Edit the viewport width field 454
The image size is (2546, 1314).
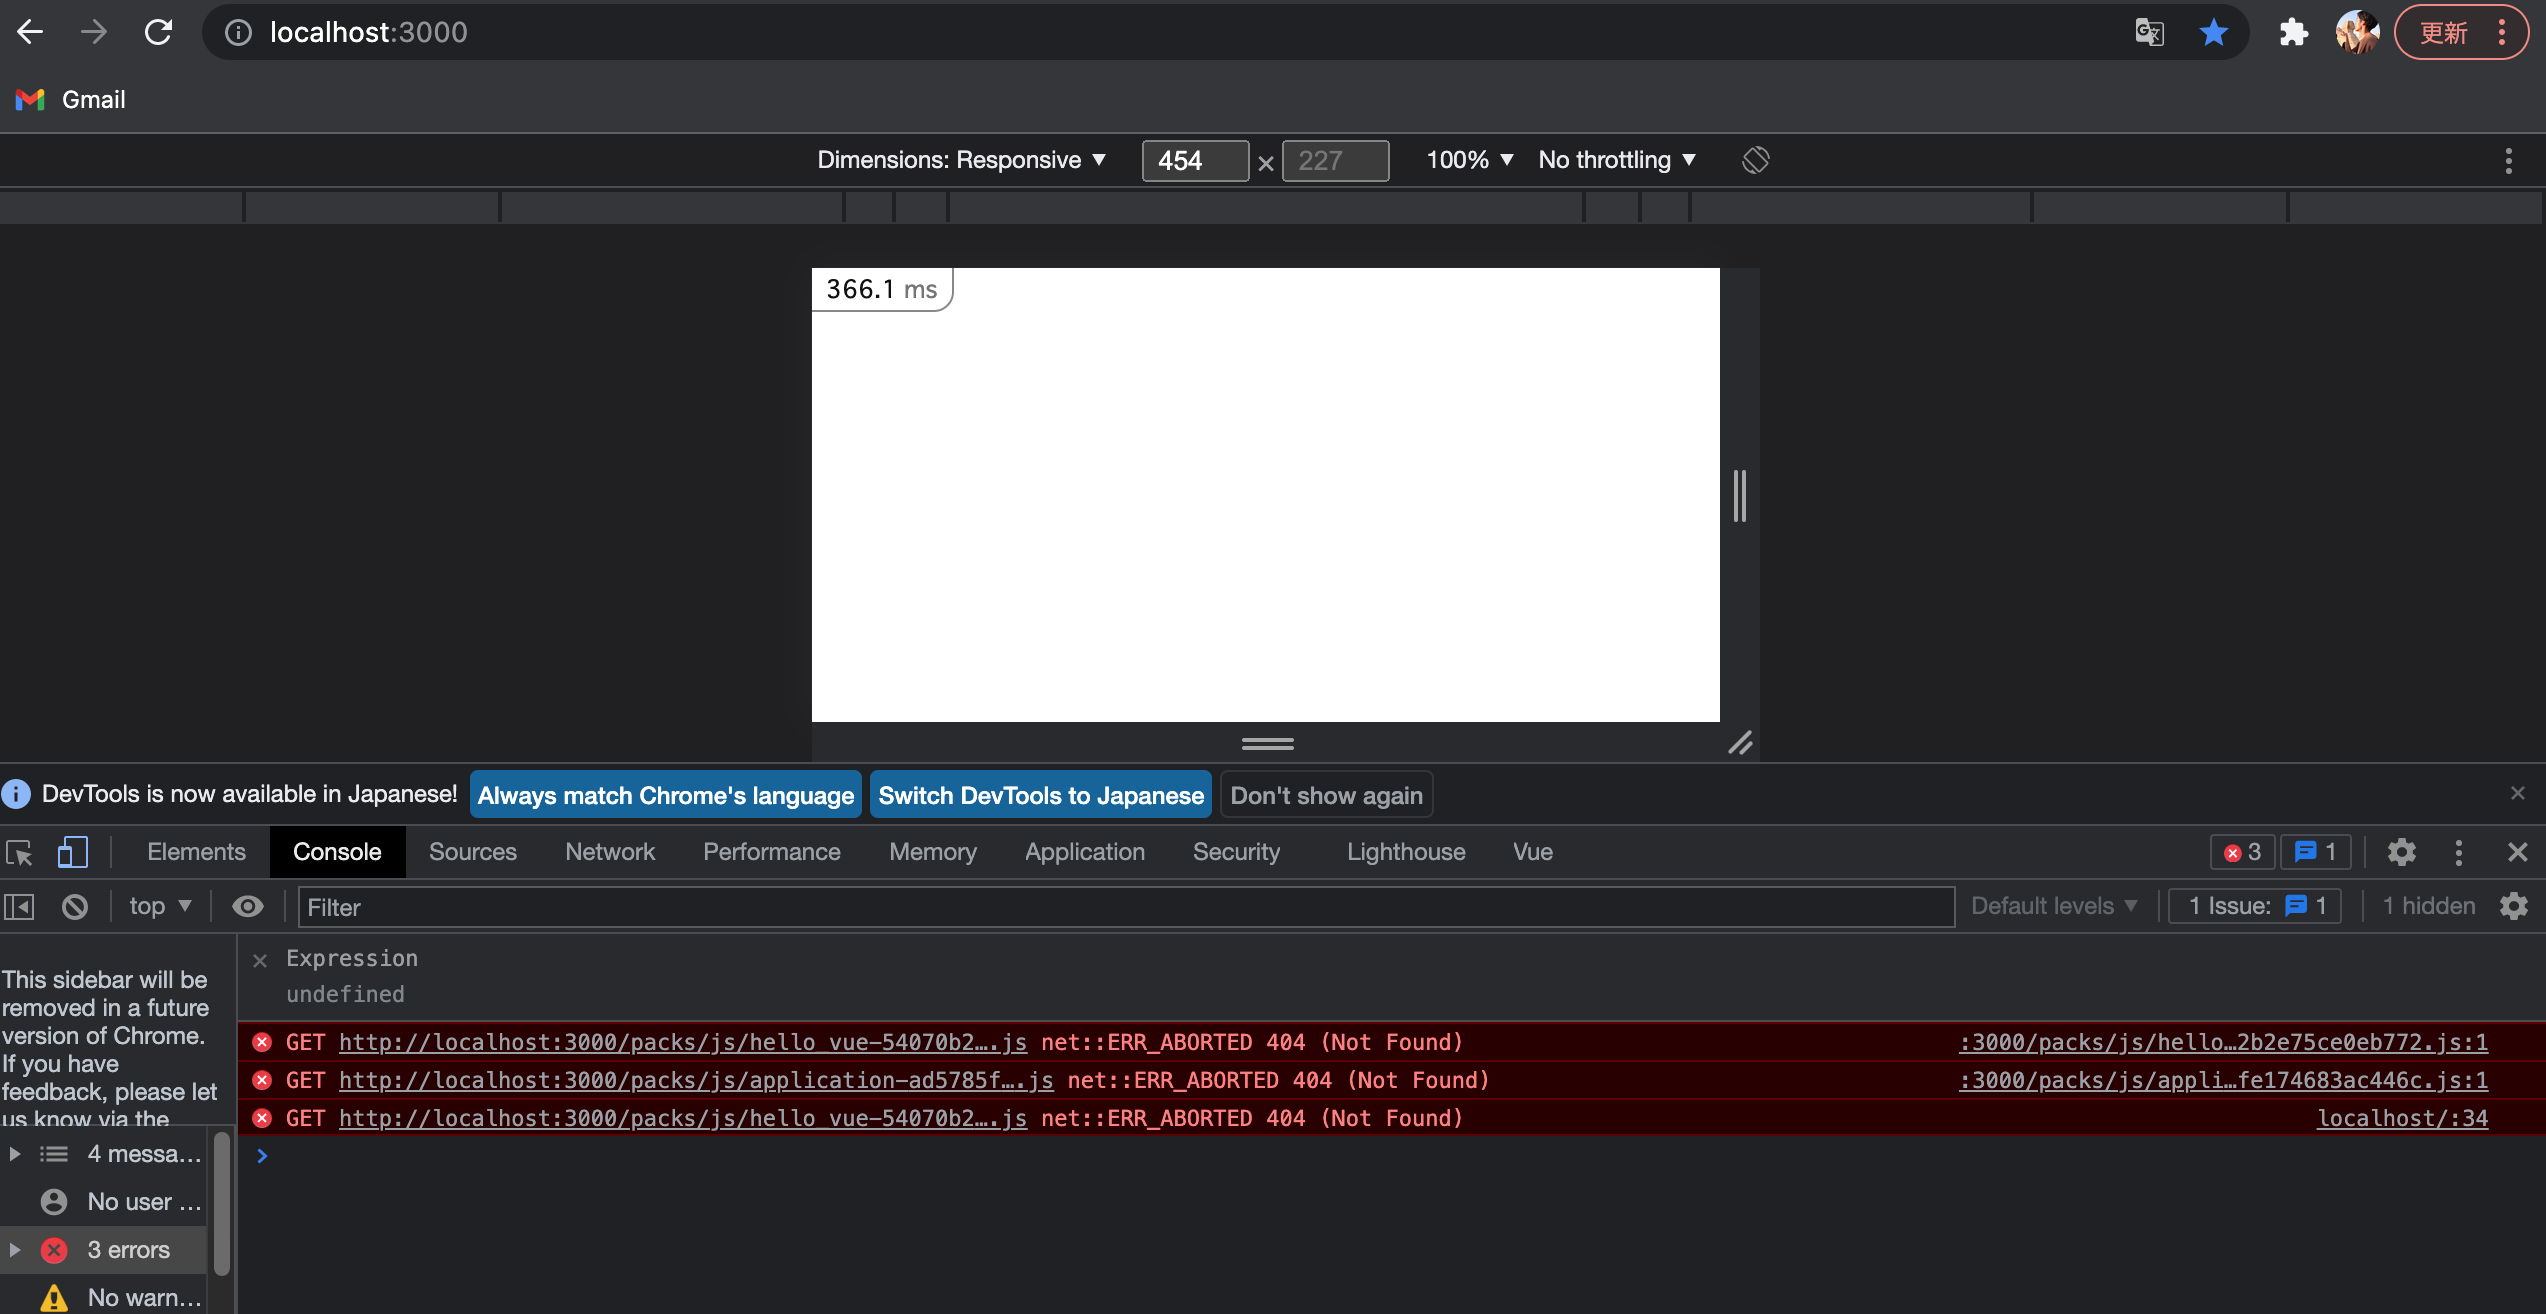(1195, 160)
